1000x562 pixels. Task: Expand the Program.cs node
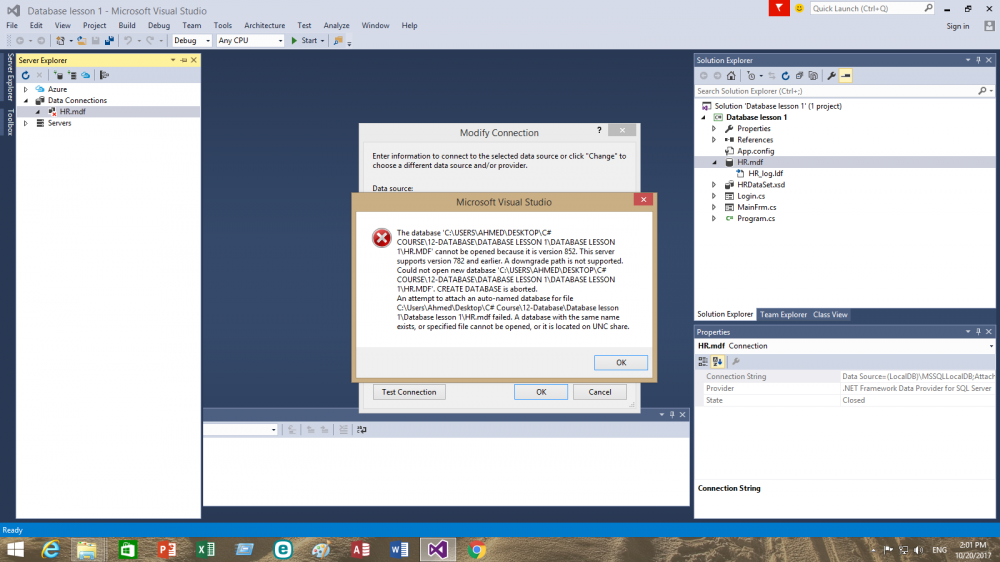pyautogui.click(x=714, y=219)
